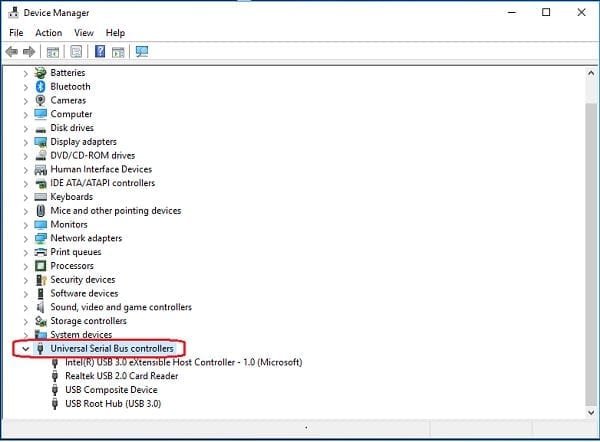Viewport: 600px width, 442px height.
Task: Select Intel USB 3.0 eXtensible Host Controller
Action: tap(183, 362)
